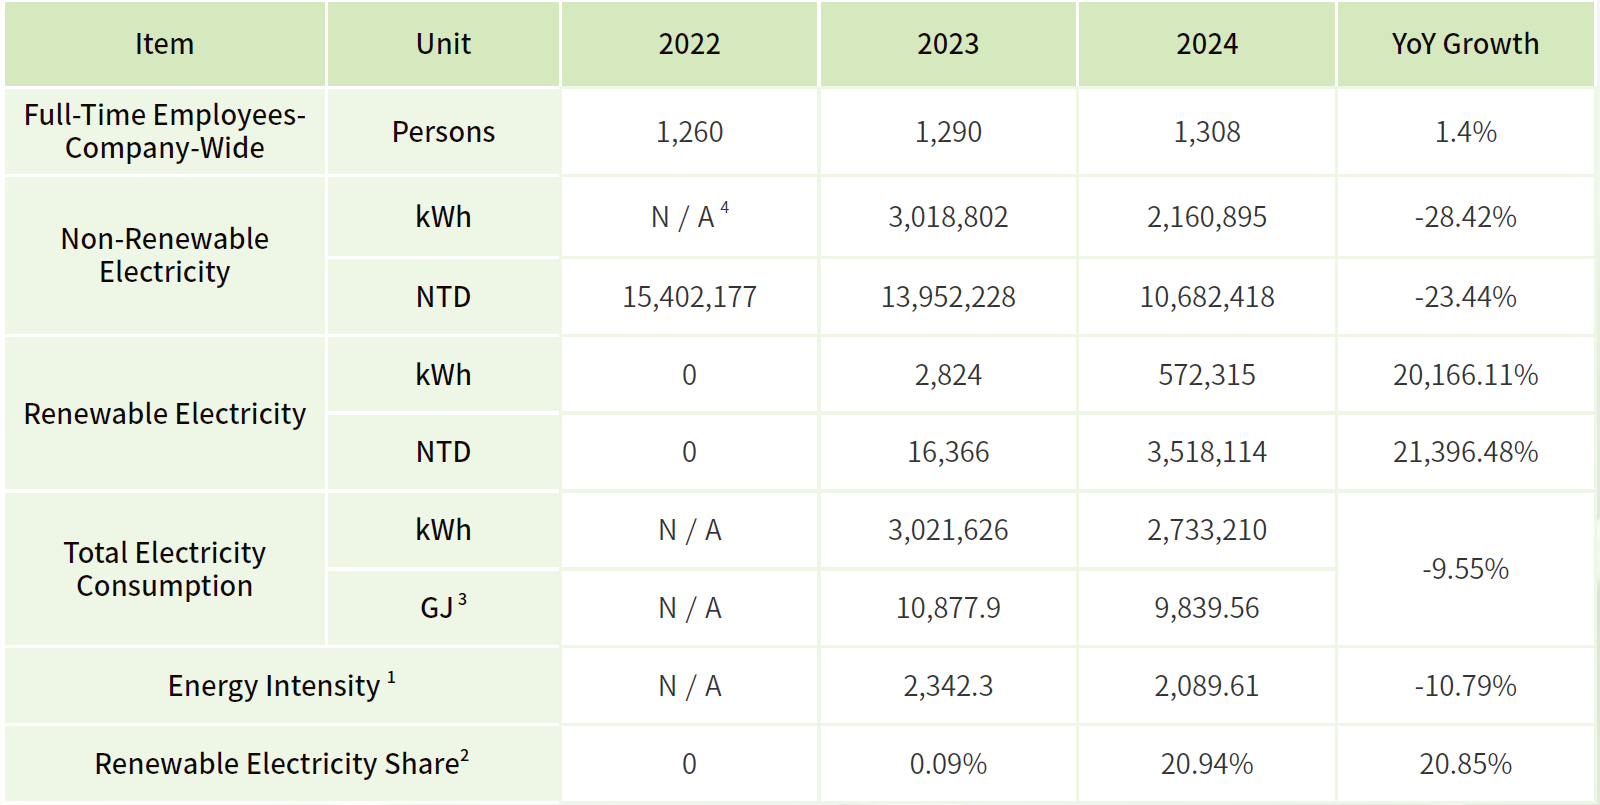
Task: Open footnote 2 on Renewable Electricity Share
Action: 465,756
